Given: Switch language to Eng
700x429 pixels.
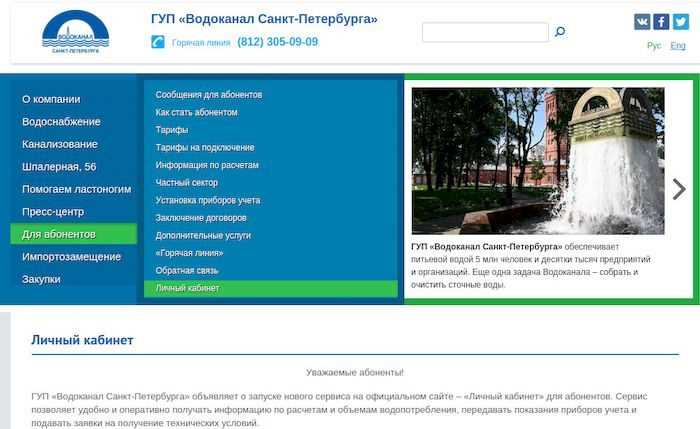Looking at the screenshot, I should 678,46.
